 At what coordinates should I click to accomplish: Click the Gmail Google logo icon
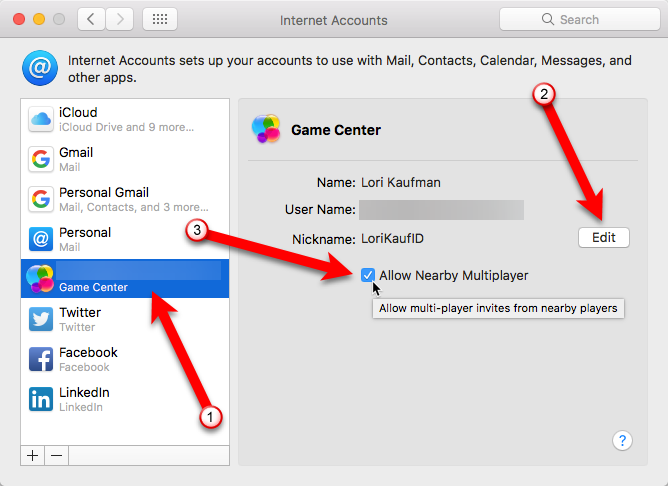click(41, 159)
